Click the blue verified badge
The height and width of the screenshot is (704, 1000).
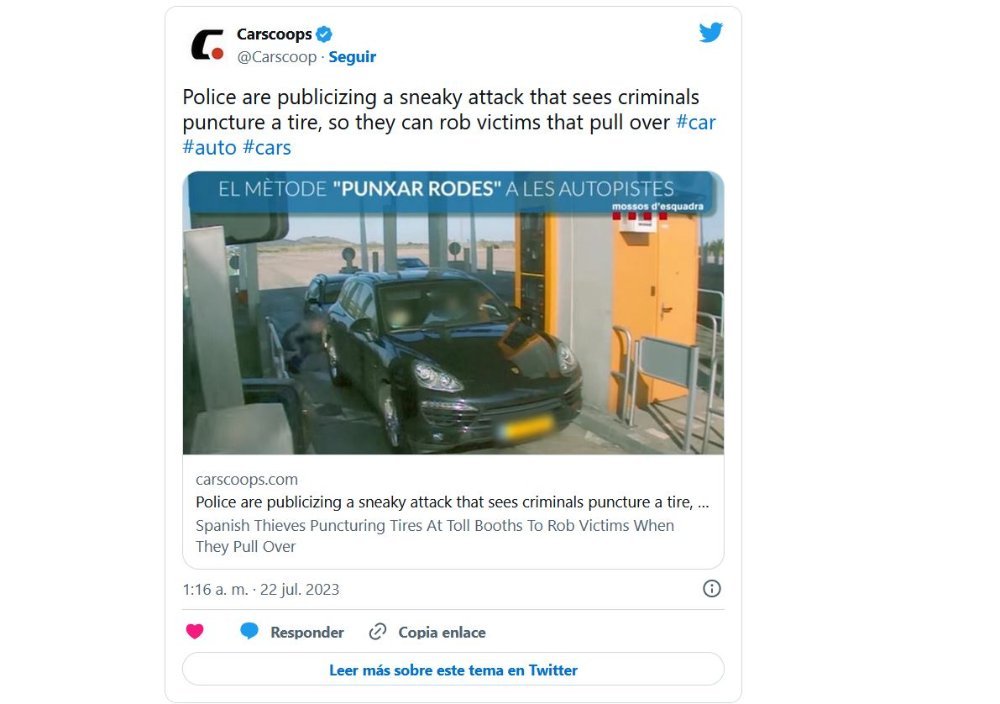(x=324, y=34)
